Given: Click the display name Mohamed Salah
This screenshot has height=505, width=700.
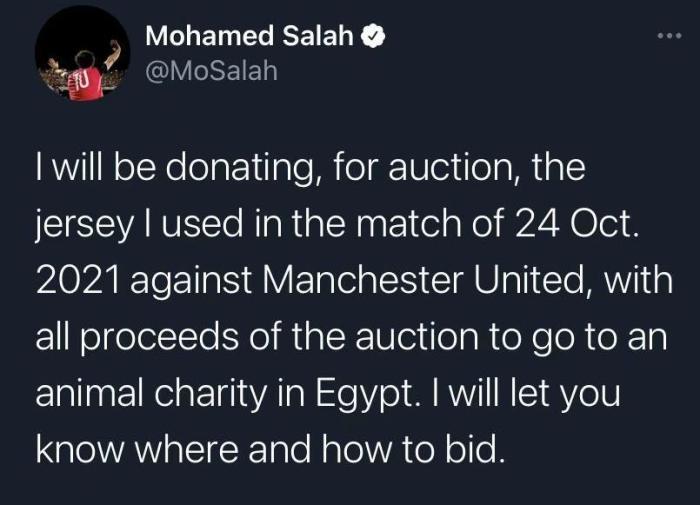Looking at the screenshot, I should pyautogui.click(x=249, y=37).
